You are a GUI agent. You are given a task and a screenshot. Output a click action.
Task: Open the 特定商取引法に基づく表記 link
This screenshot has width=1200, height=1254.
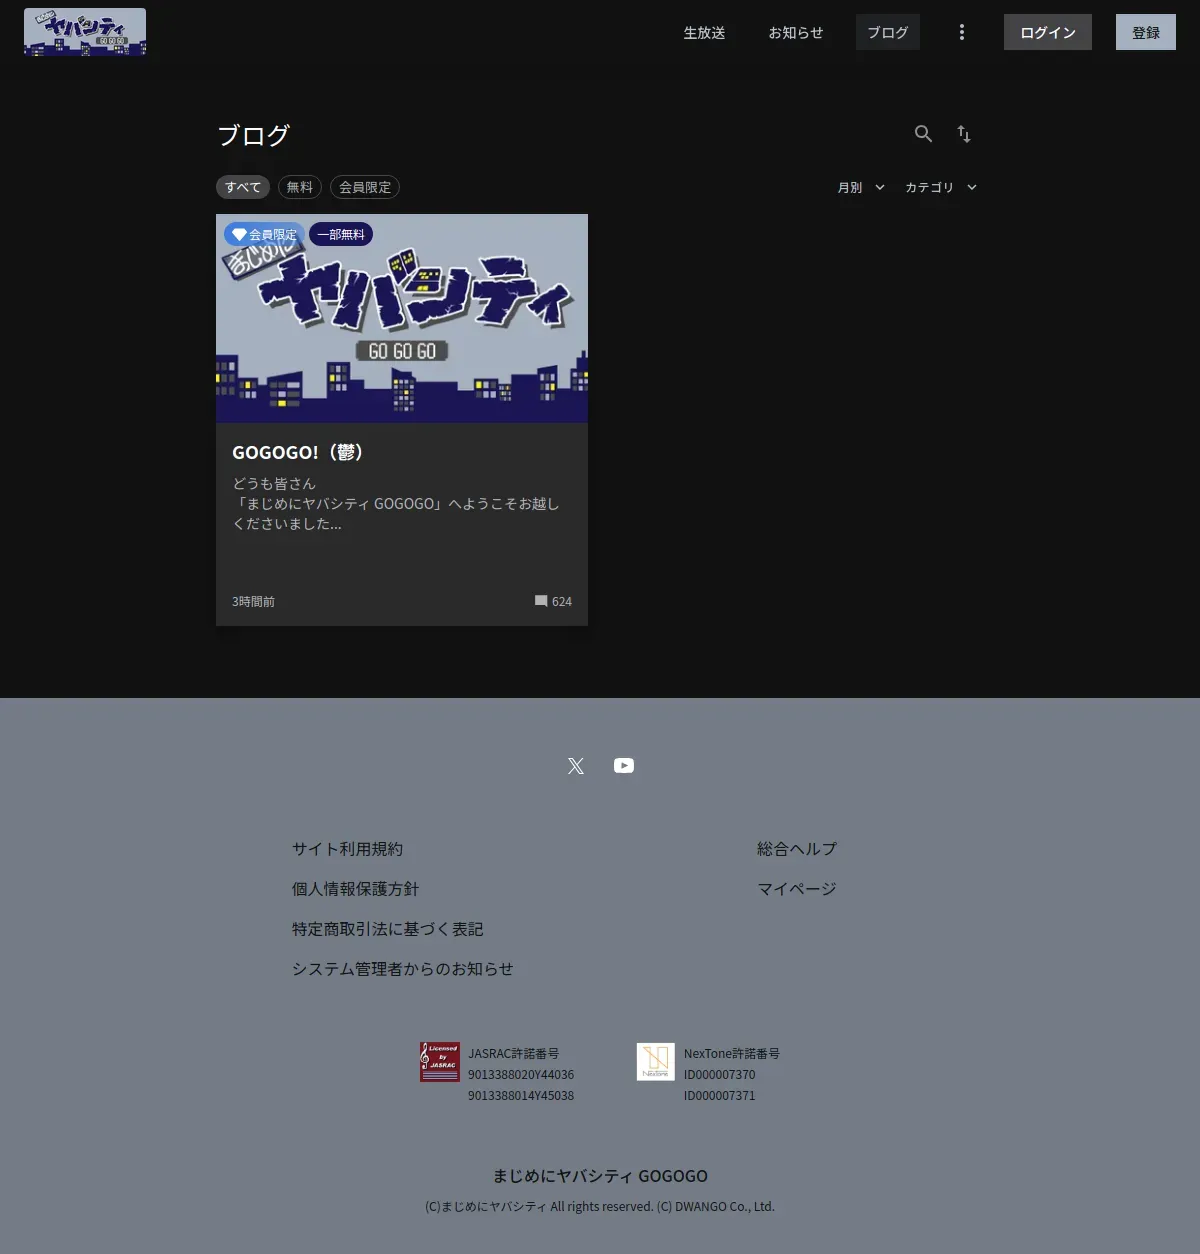387,929
